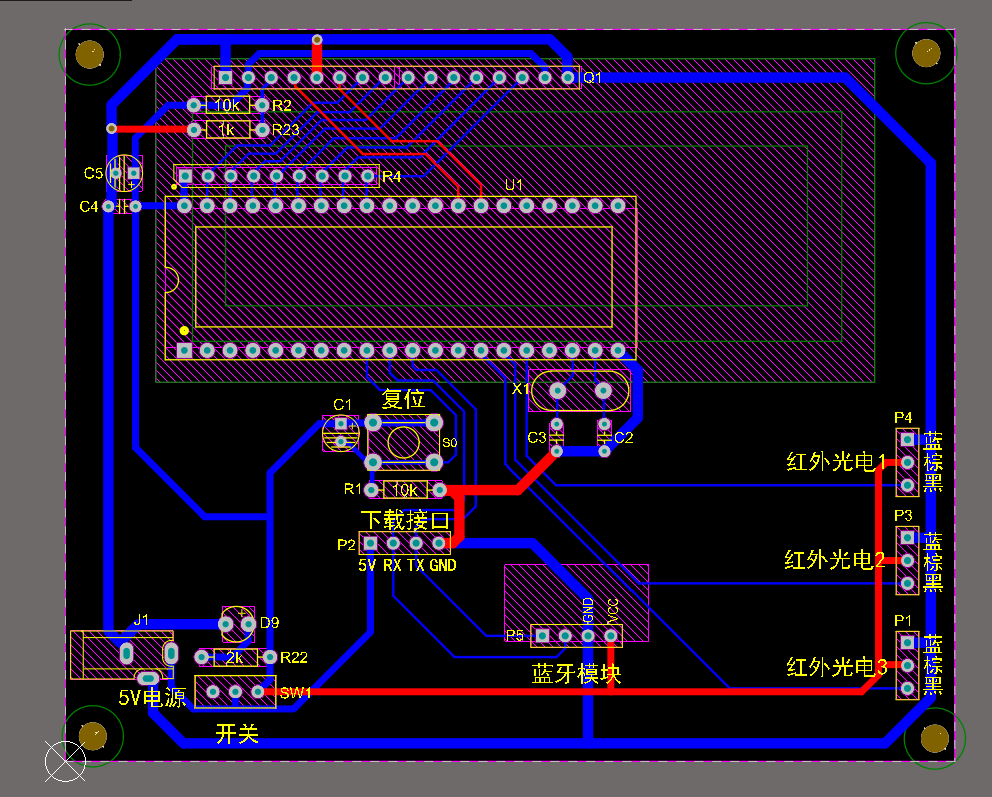Click the 下载接口 silkscreen label

(405, 521)
